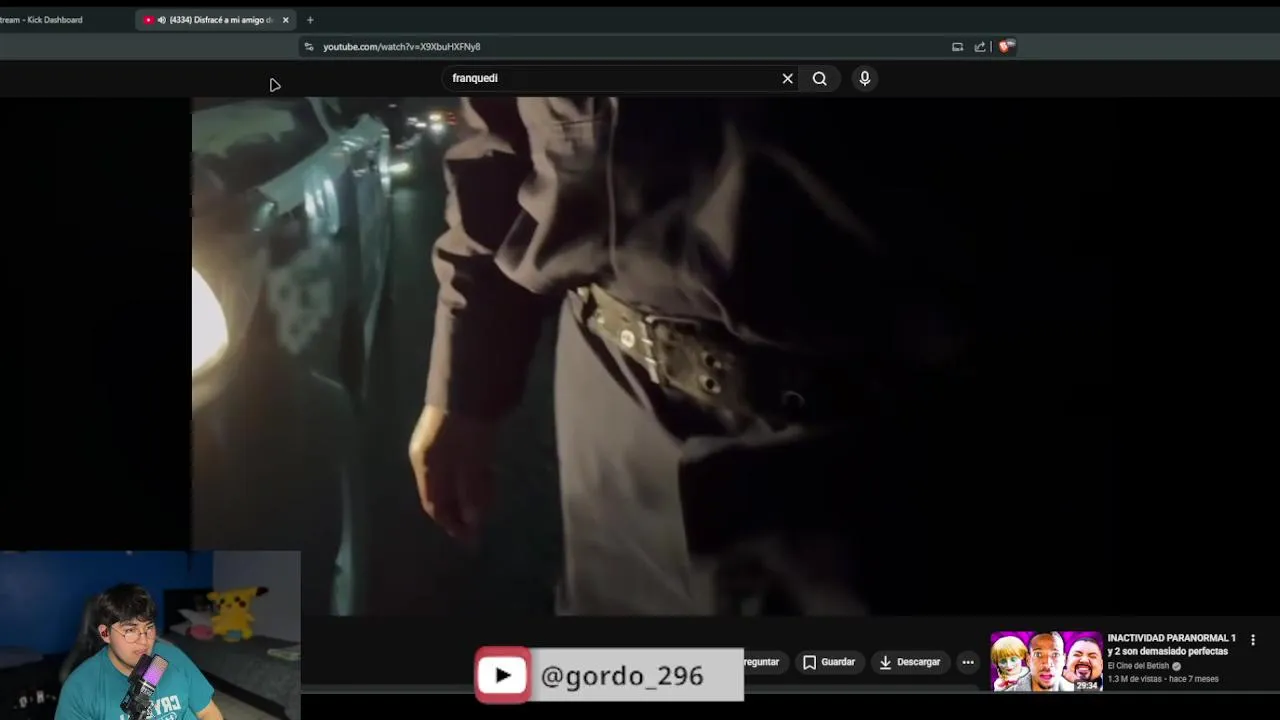1280x720 pixels.
Task: Open the INACTIVIDAD PARANORMAL video thumbnail
Action: point(1046,661)
